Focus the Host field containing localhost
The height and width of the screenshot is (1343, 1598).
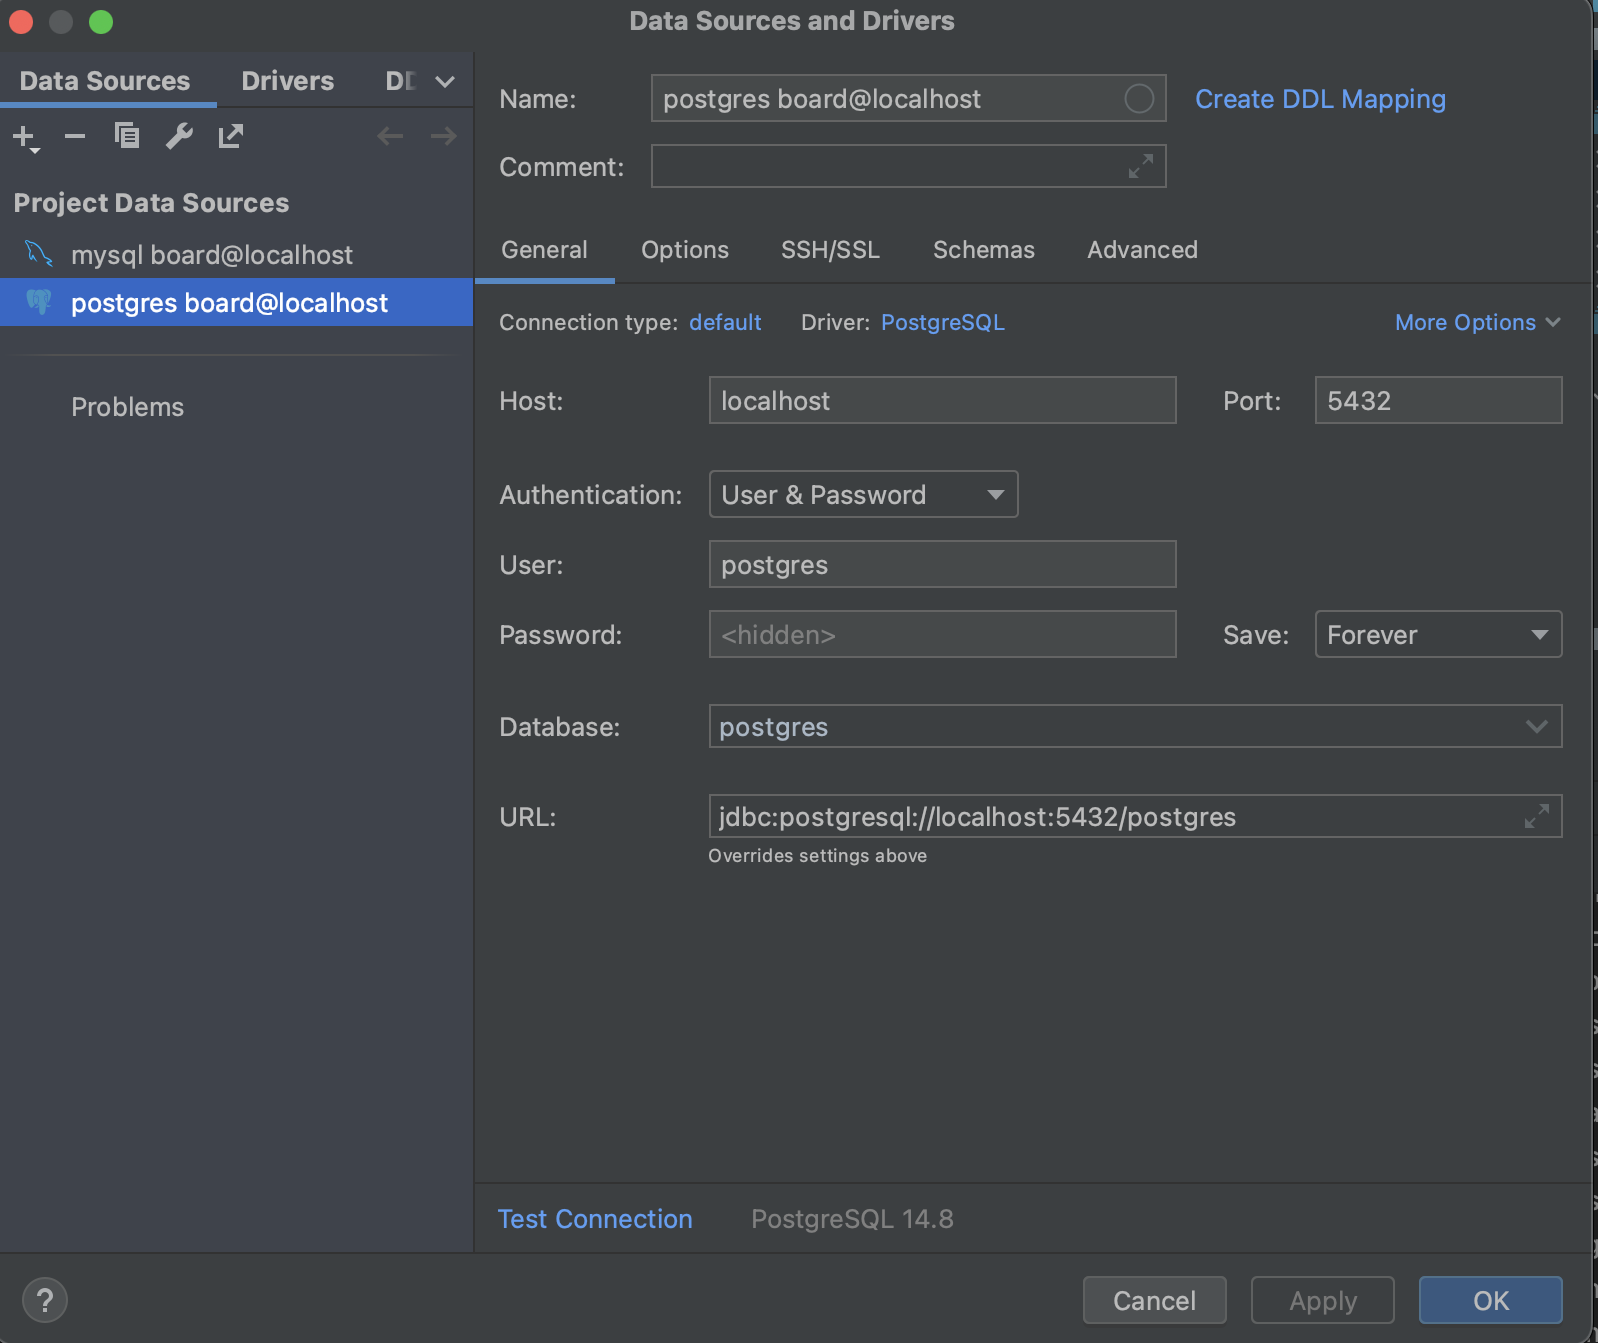tap(942, 400)
